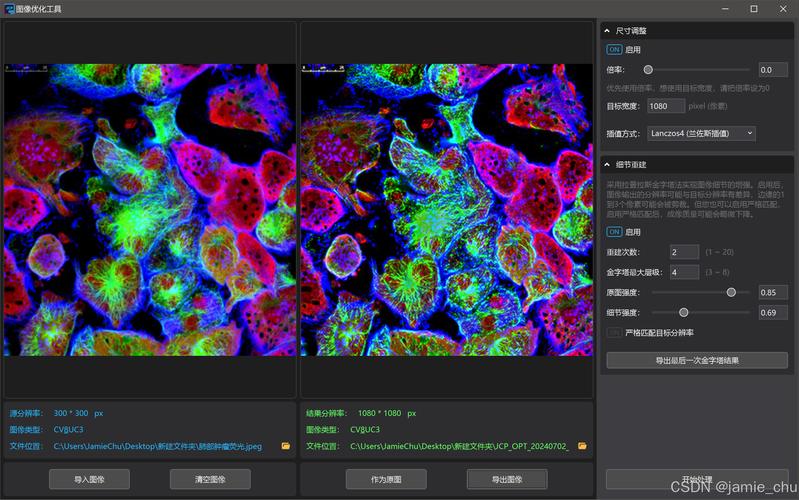Collapse the 细节重建 section
This screenshot has width=799, height=500.
pyautogui.click(x=607, y=165)
